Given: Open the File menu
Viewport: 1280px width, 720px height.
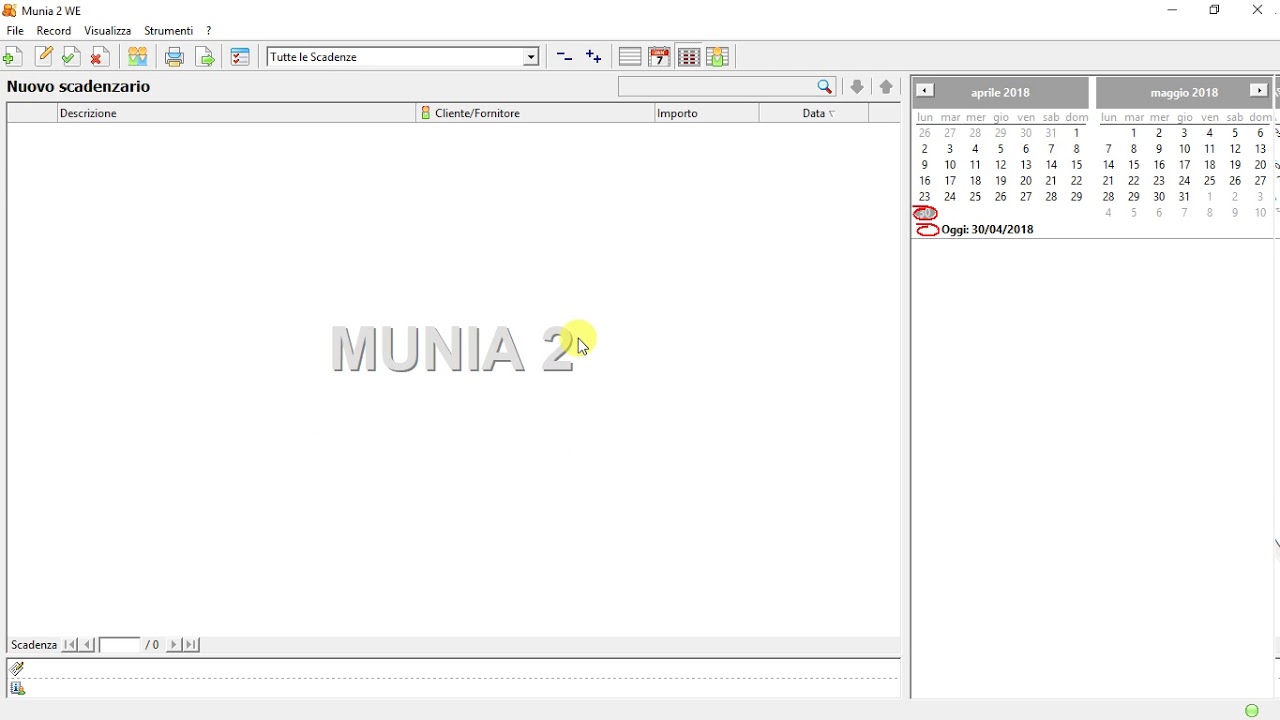Looking at the screenshot, I should [15, 31].
